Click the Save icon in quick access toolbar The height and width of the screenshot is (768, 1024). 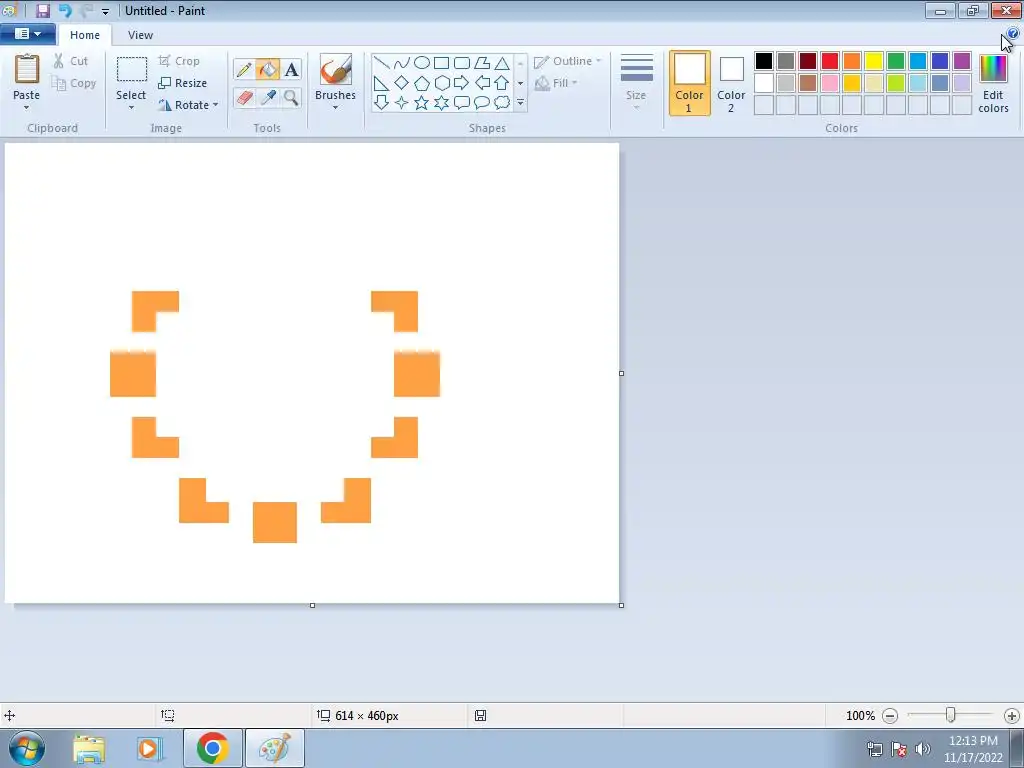click(x=42, y=10)
